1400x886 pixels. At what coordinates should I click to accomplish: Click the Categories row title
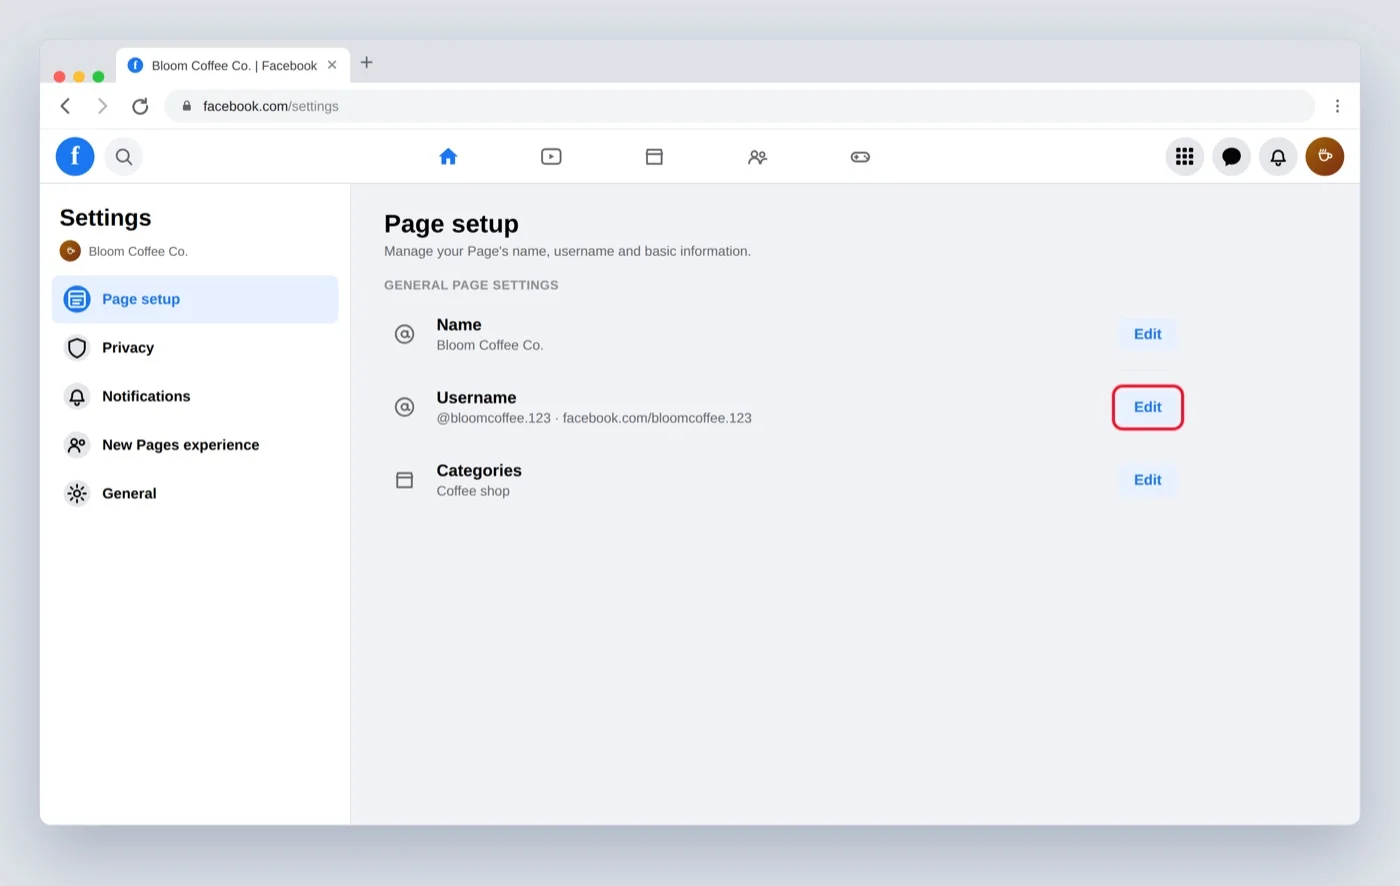pos(479,471)
